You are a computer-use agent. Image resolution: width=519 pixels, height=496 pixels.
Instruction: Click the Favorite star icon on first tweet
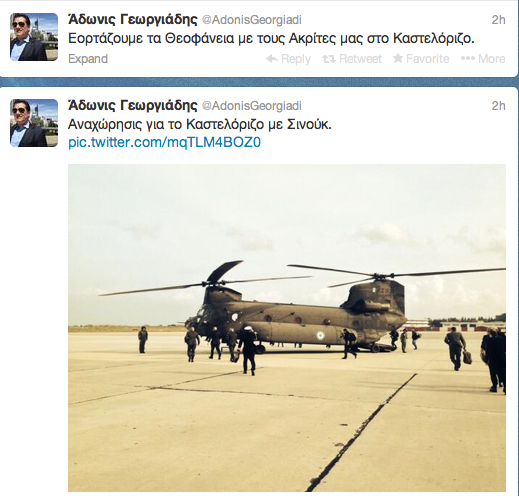(398, 58)
